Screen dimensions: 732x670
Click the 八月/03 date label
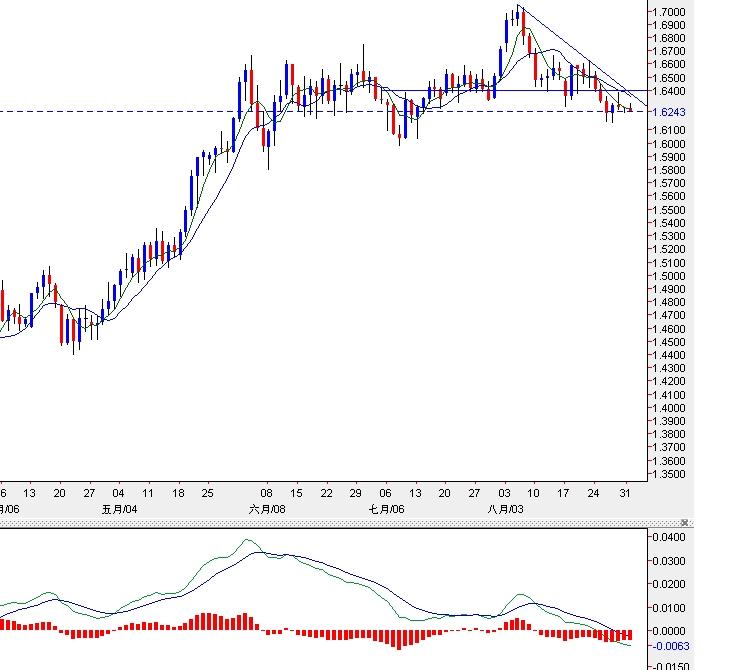[506, 509]
